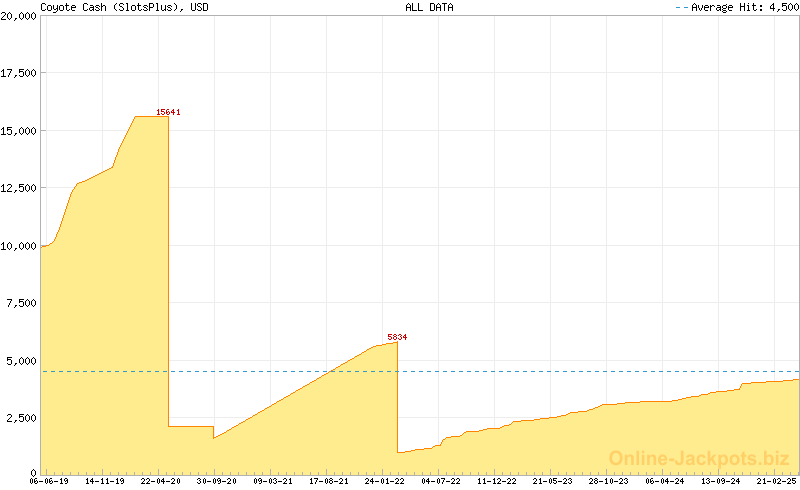The width and height of the screenshot is (800, 490).
Task: Click the 04-07-22 date tick label
Action: pyautogui.click(x=441, y=481)
